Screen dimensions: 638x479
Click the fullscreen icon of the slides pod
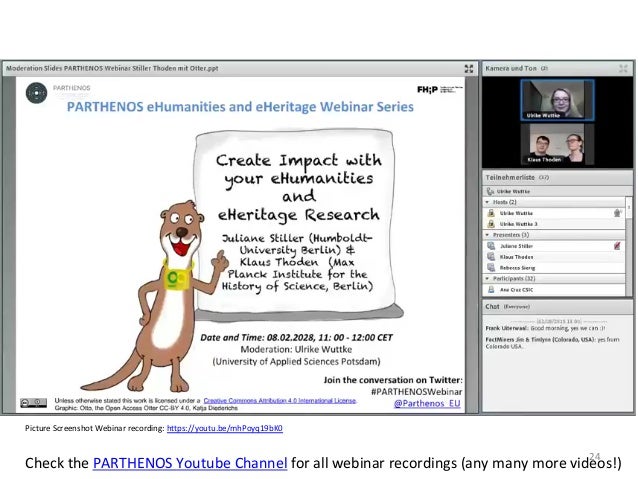[x=469, y=68]
